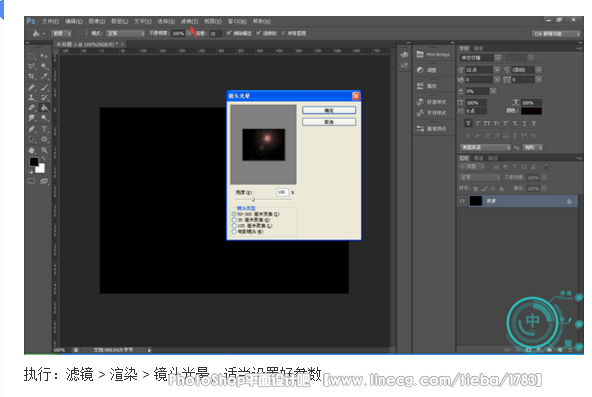
Task: Open the leading (自动) dropdown
Action: (x=539, y=70)
